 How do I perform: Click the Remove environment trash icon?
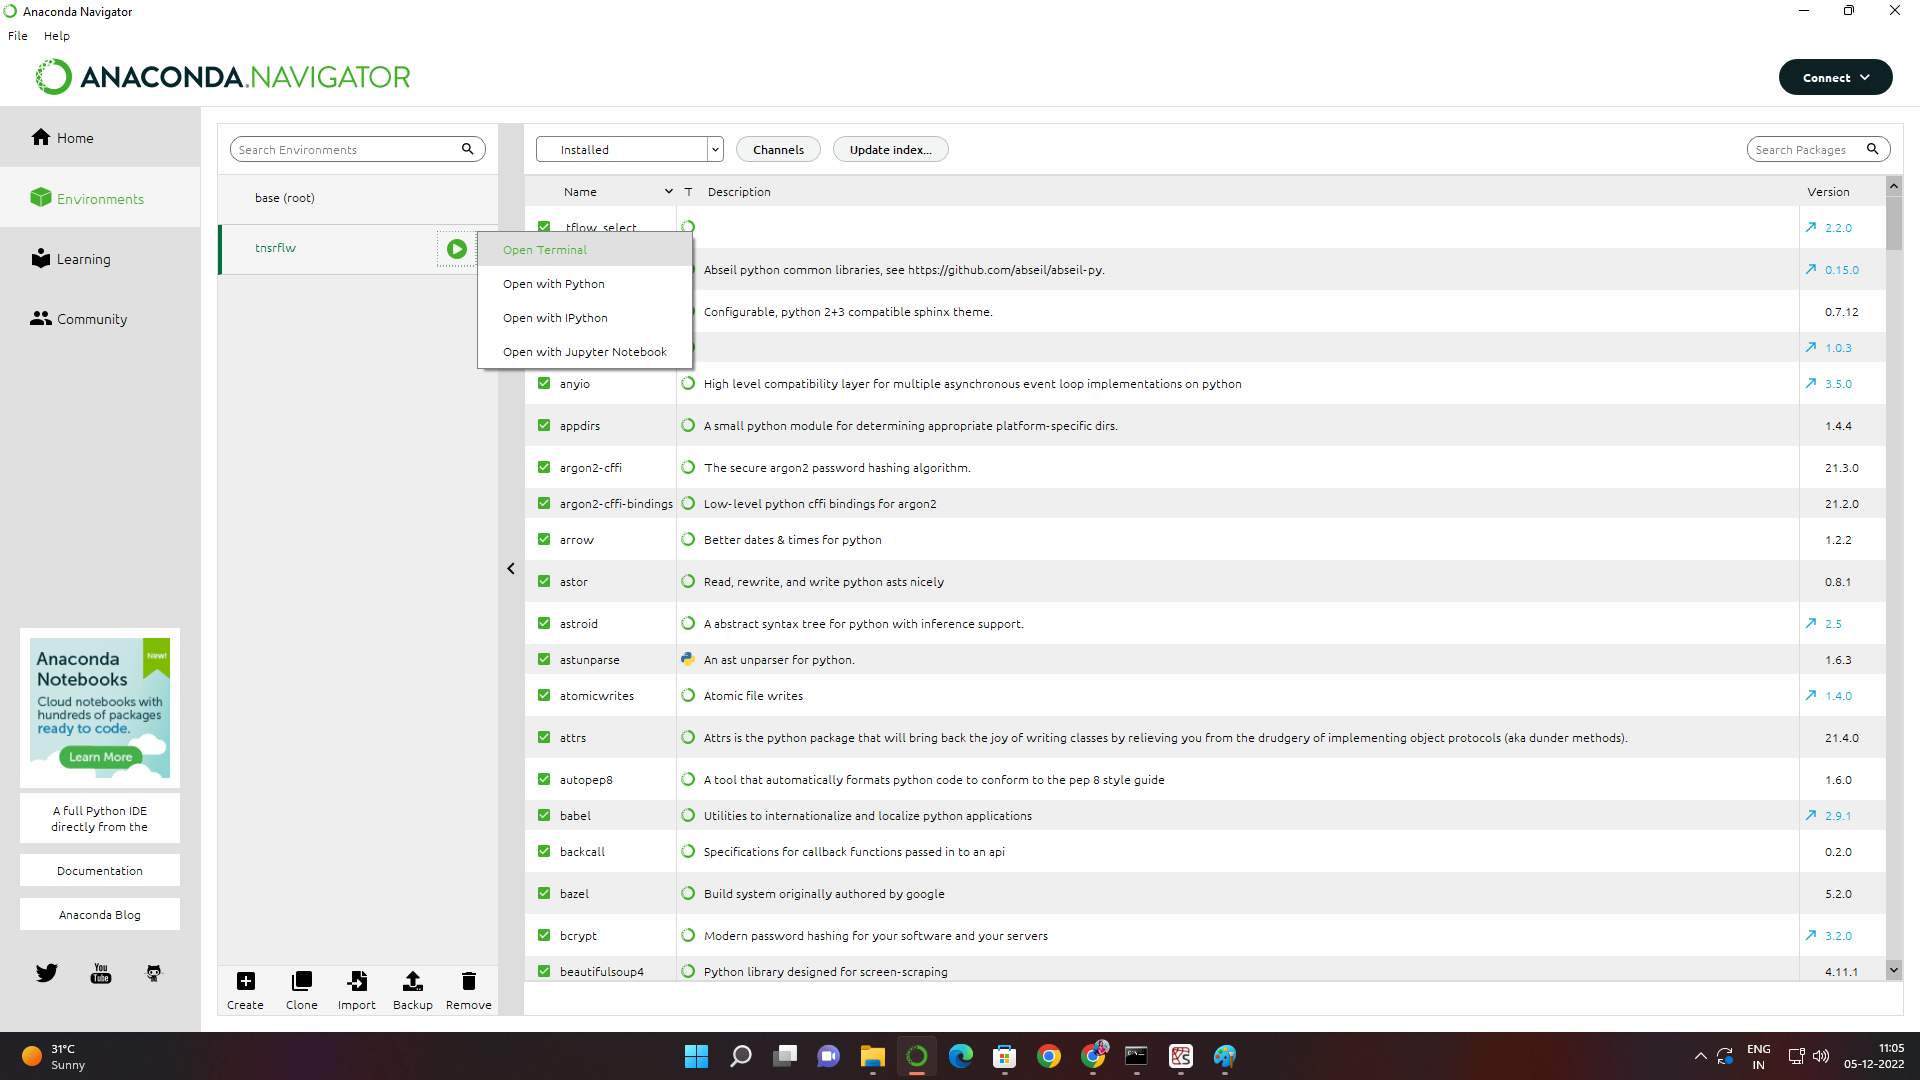point(468,981)
